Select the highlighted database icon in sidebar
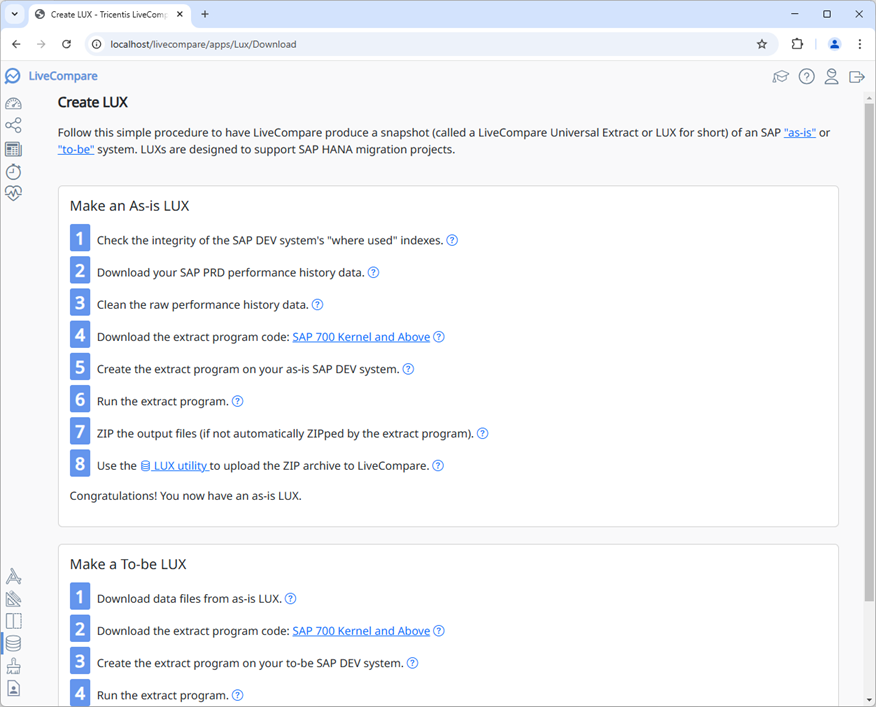 coord(13,643)
